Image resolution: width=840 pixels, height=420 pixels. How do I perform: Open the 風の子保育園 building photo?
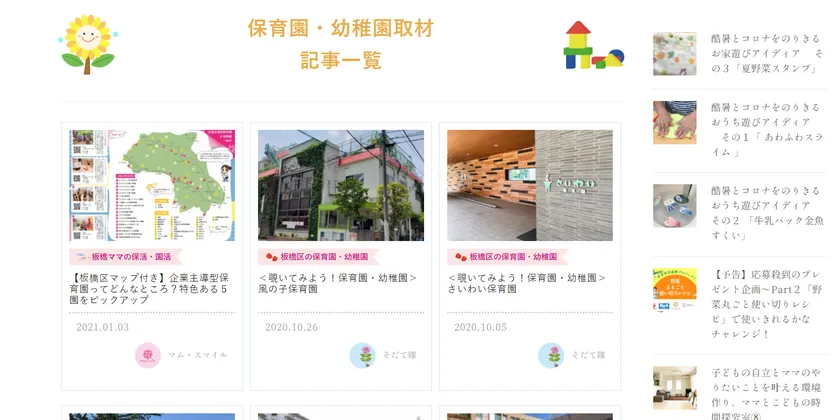pyautogui.click(x=341, y=185)
